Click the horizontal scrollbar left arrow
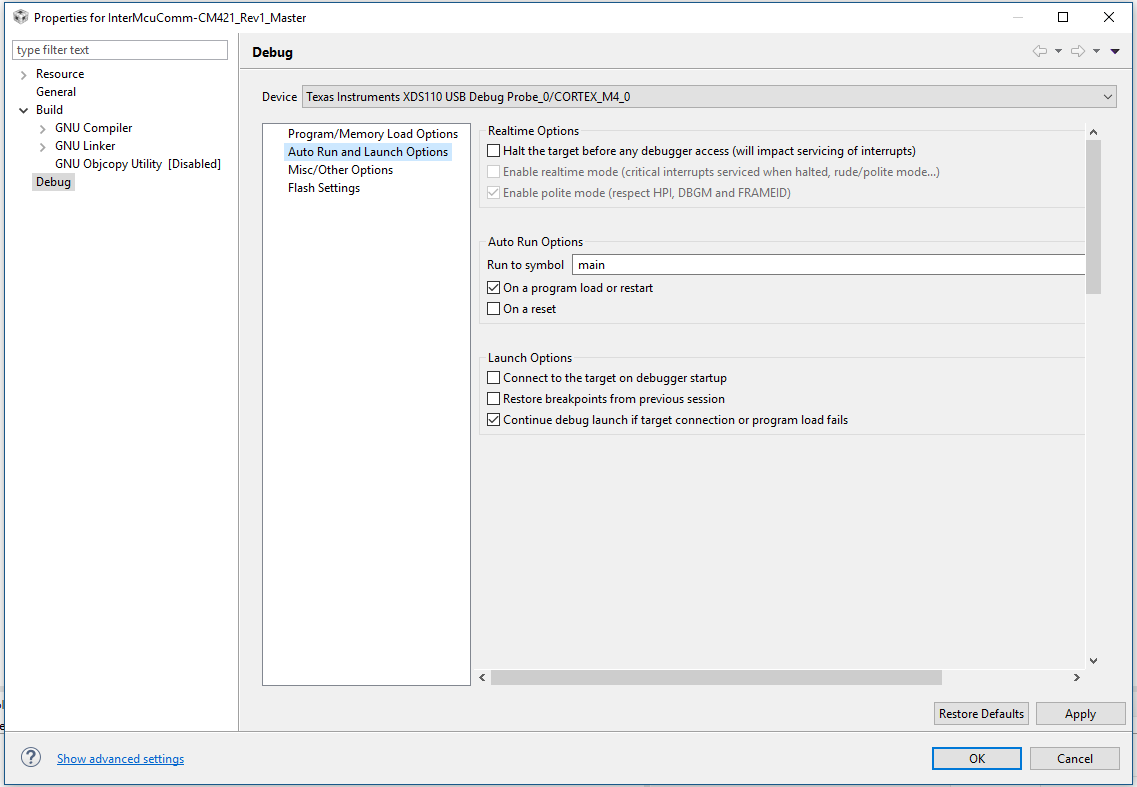 pos(483,677)
